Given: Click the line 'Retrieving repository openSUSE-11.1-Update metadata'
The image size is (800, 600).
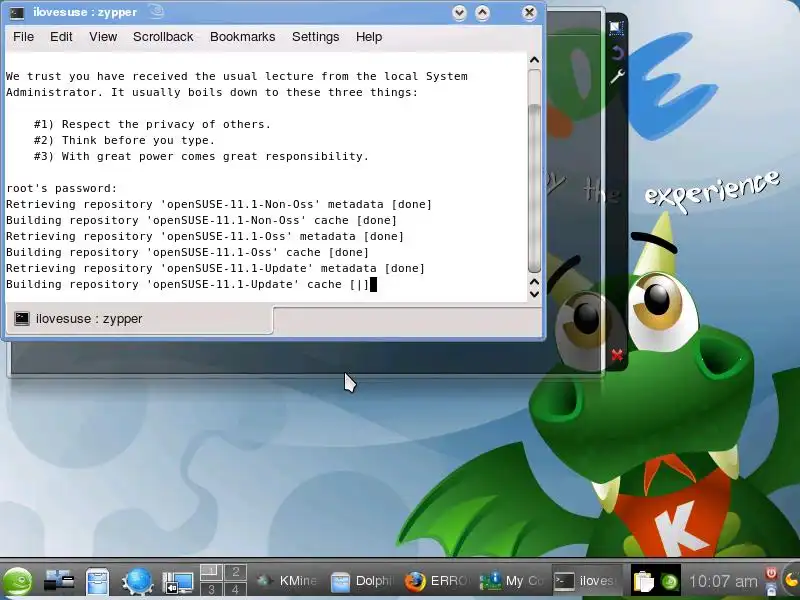Looking at the screenshot, I should tap(215, 268).
